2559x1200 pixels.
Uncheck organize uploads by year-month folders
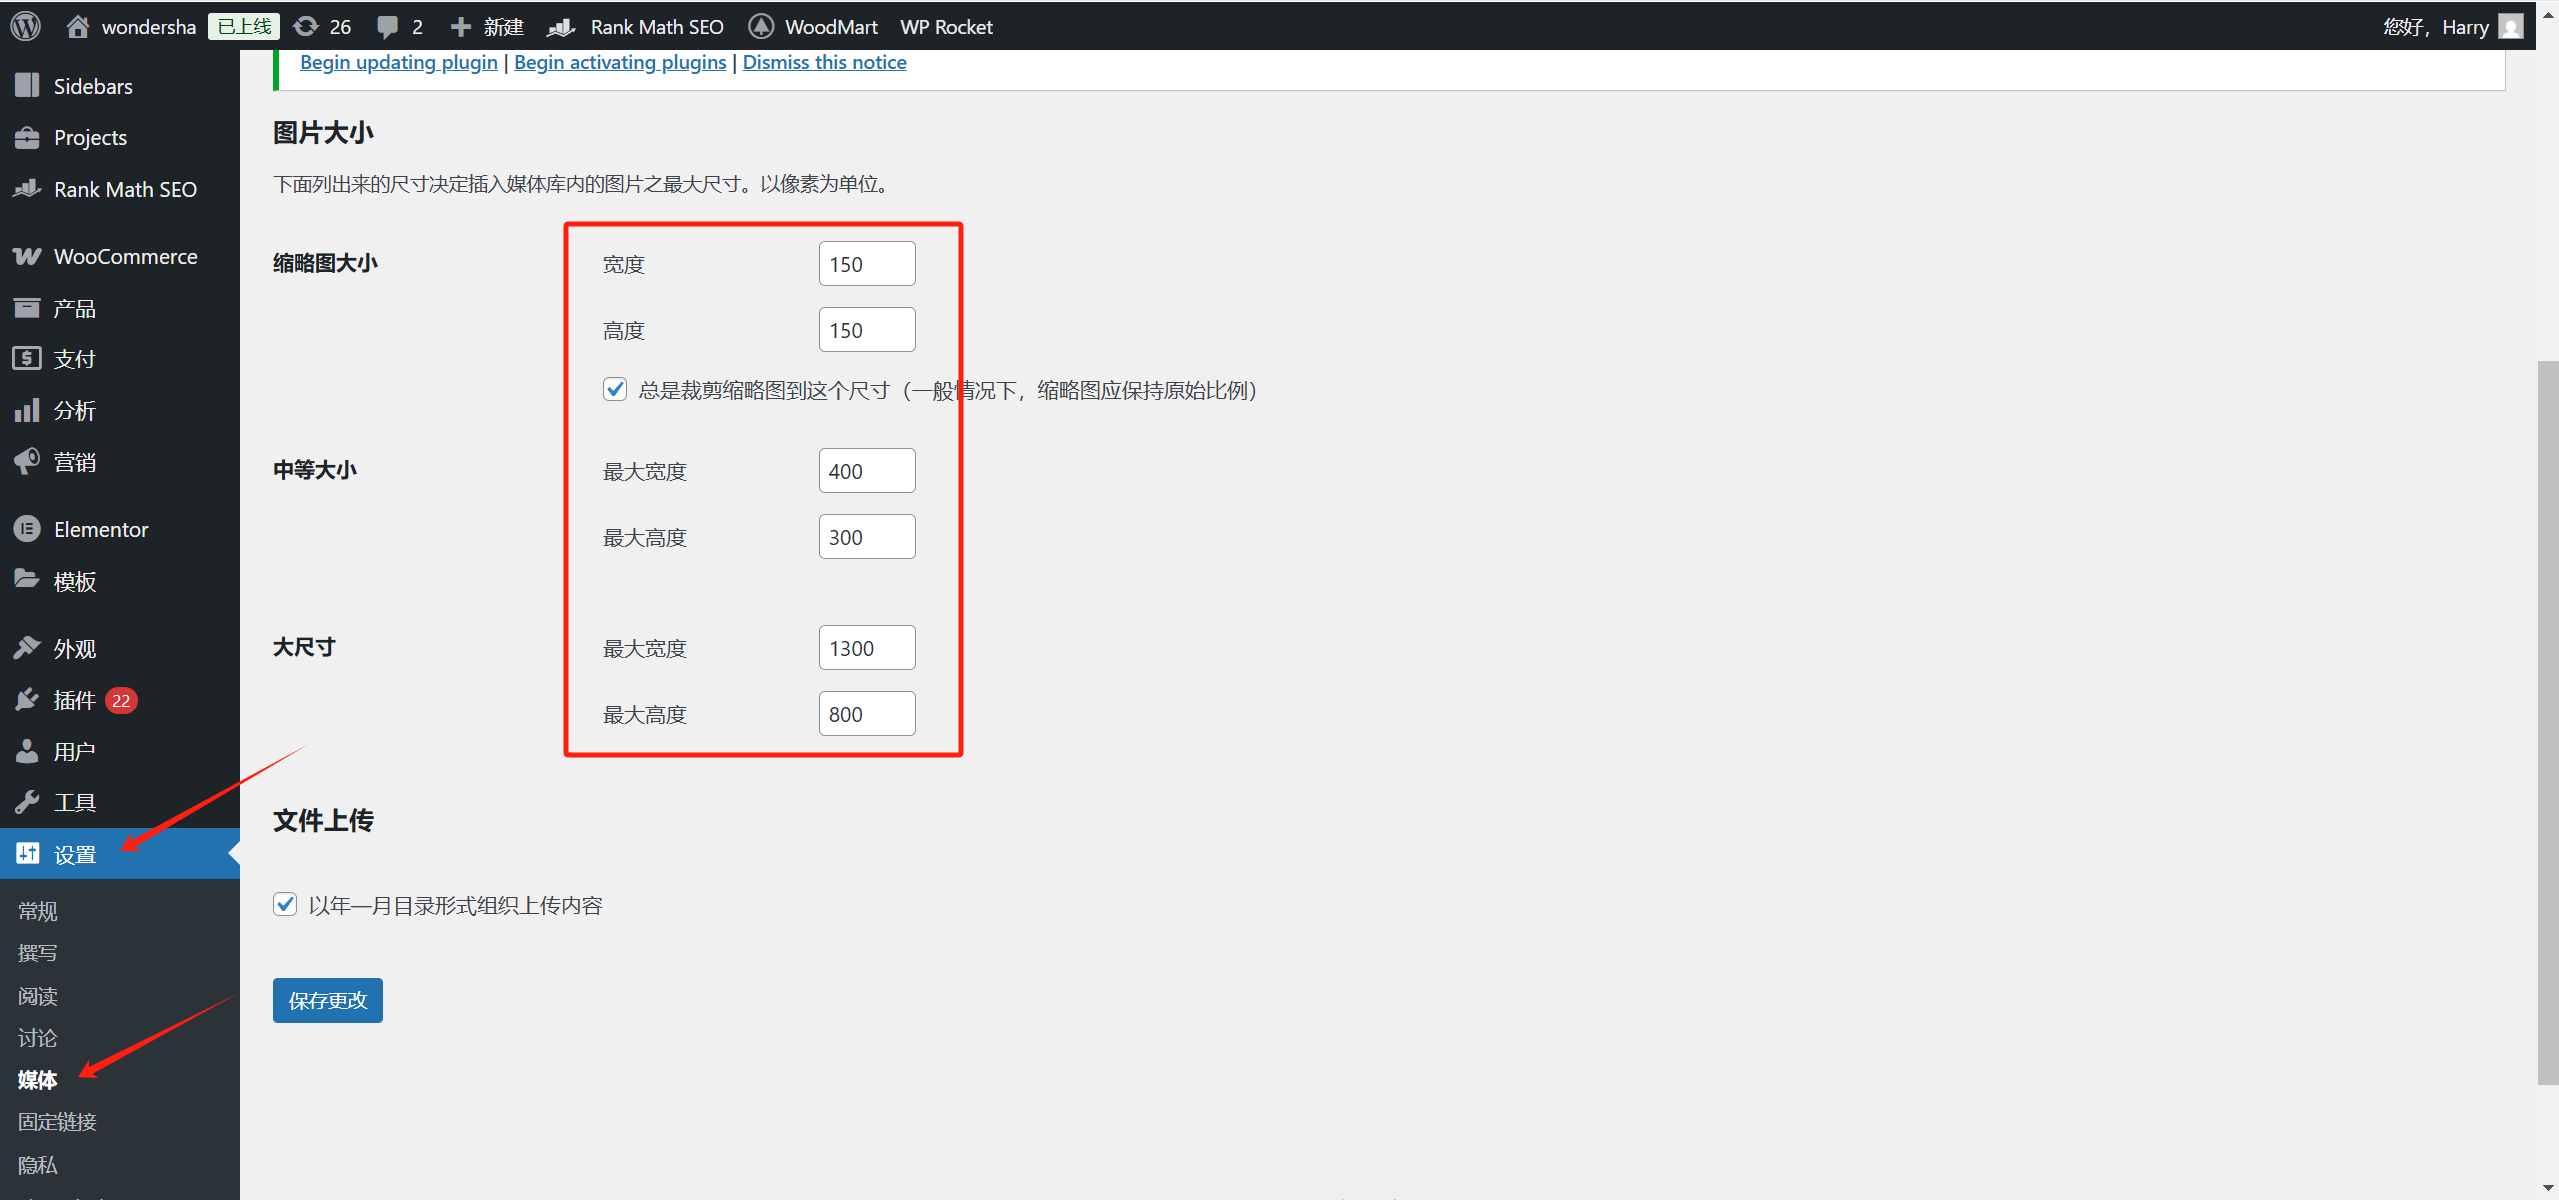285,905
